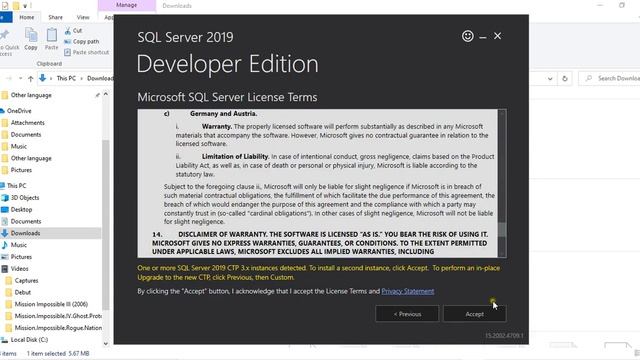Restore the File Explorer window size
Viewport: 640px width, 360px height.
[622, 5]
